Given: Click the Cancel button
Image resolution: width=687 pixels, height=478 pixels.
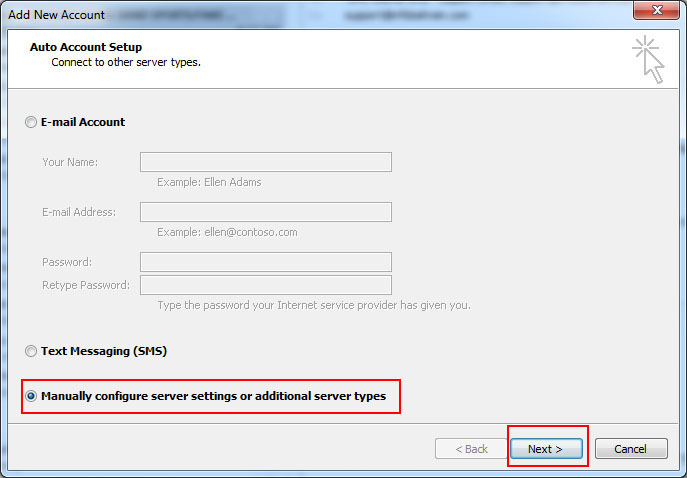Looking at the screenshot, I should coord(630,449).
